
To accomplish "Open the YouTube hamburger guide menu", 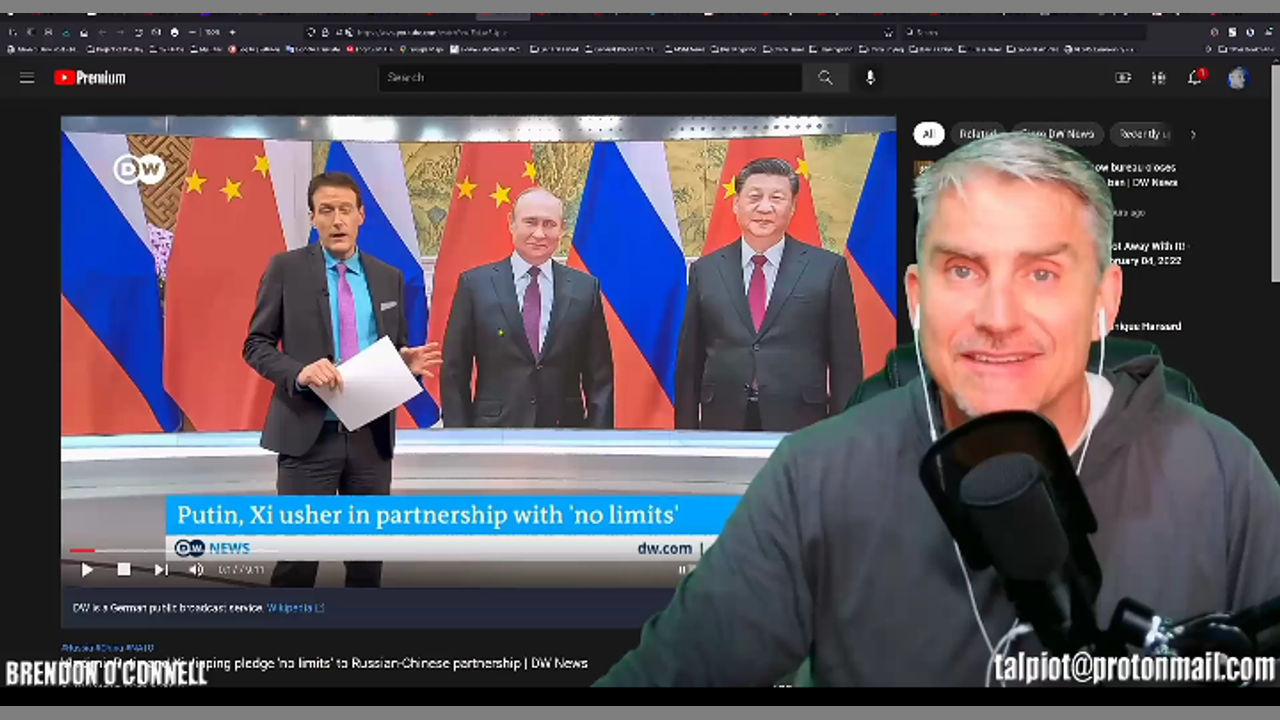I will coord(27,78).
